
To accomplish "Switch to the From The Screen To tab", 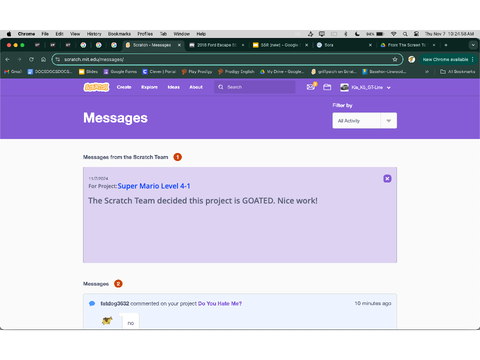I will coord(407,45).
